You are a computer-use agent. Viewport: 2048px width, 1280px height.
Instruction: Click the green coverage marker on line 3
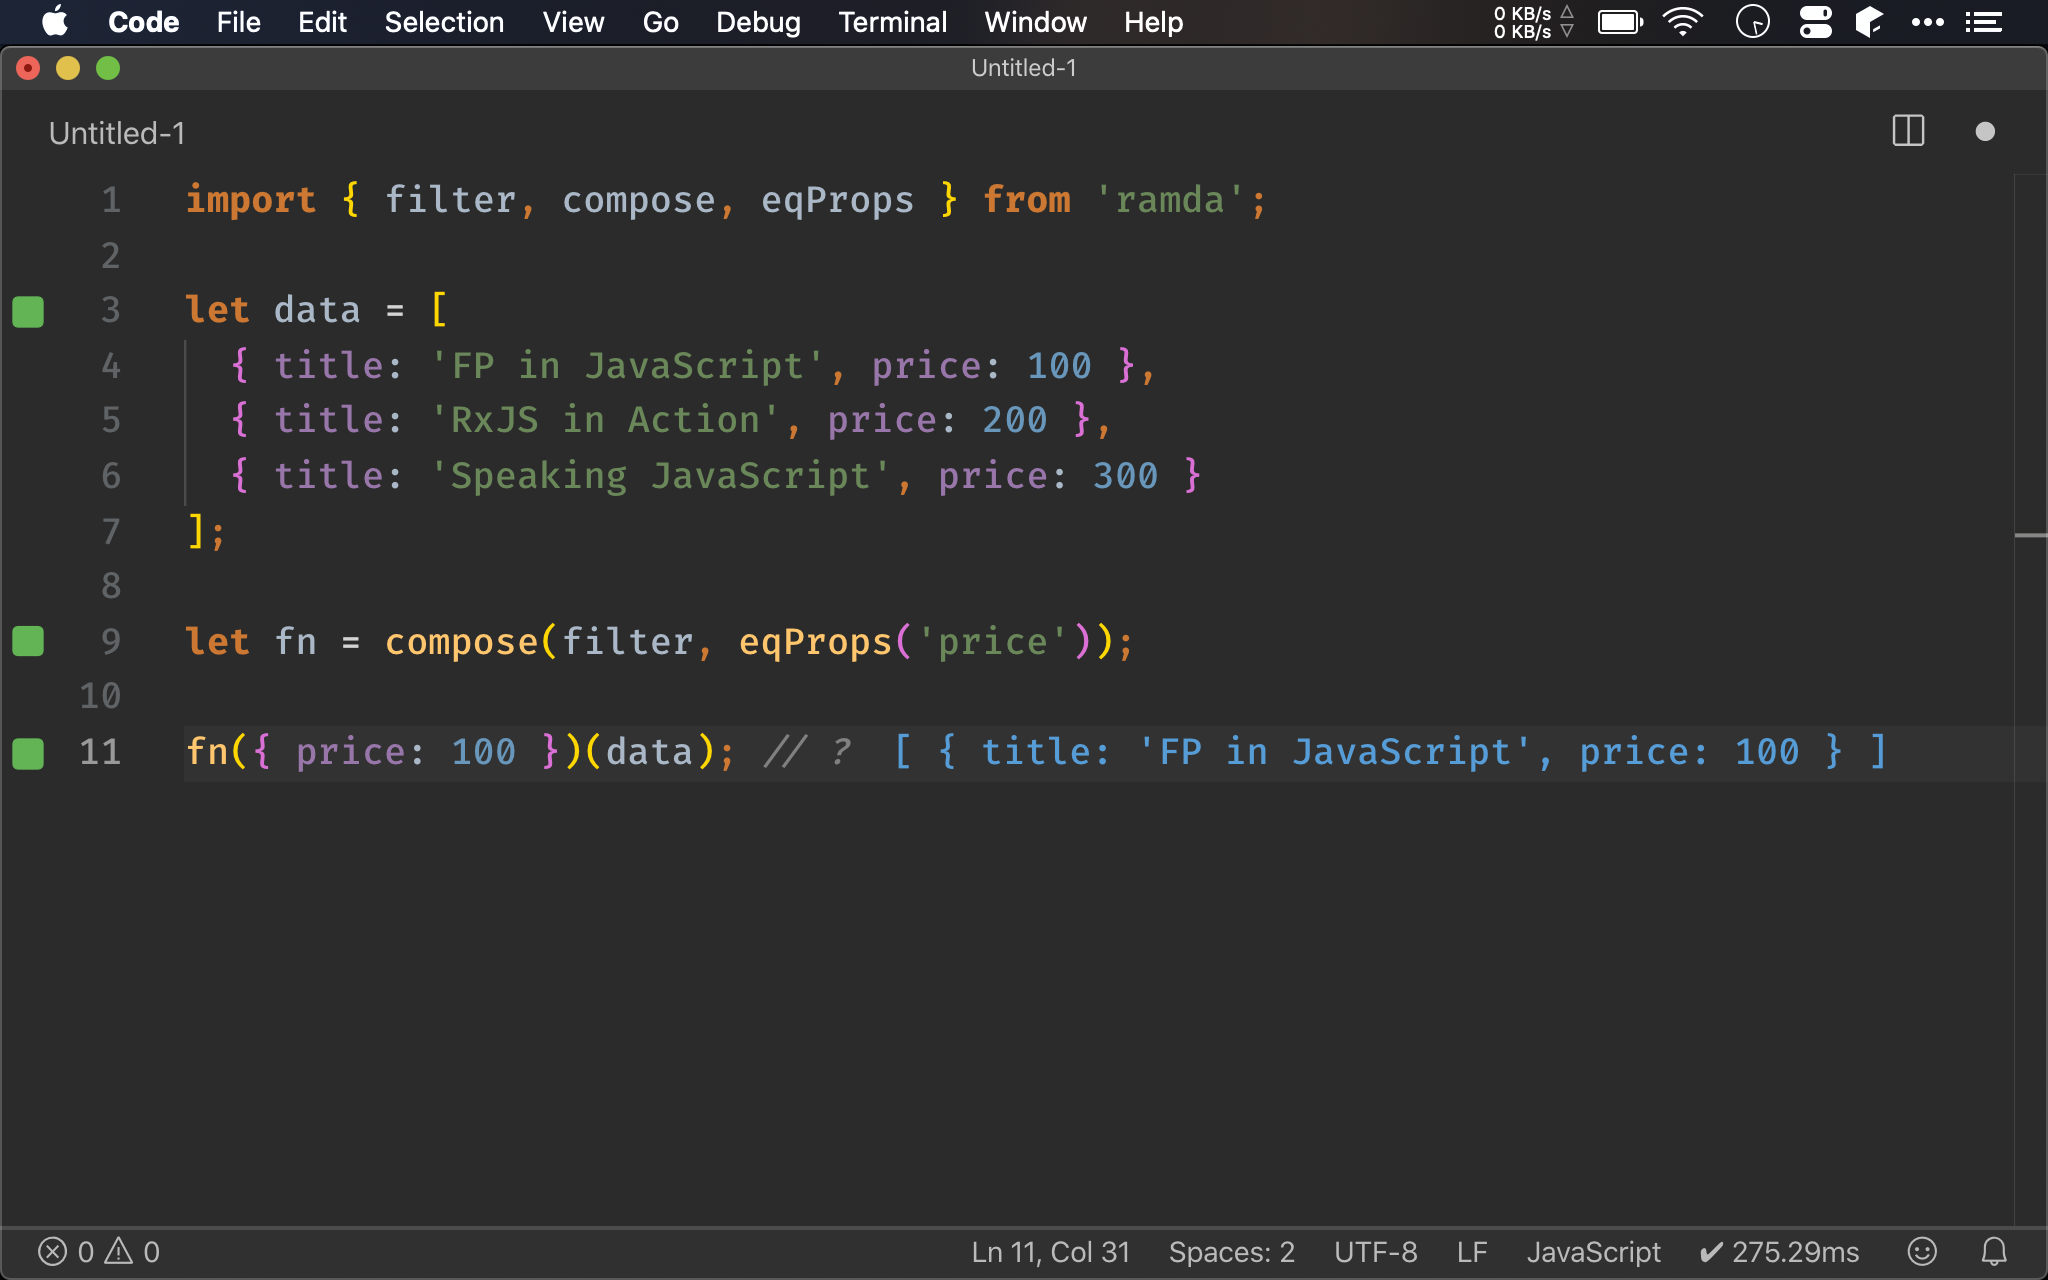tap(28, 311)
